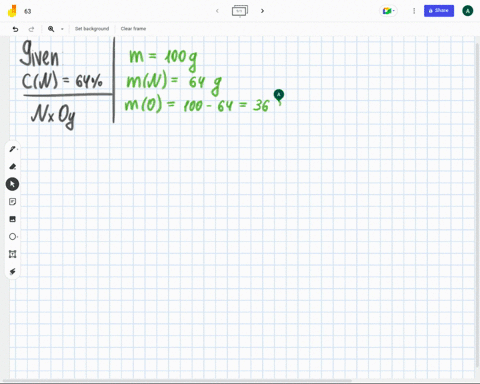The width and height of the screenshot is (480, 384).
Task: Open the account avatar menu
Action: (468, 11)
